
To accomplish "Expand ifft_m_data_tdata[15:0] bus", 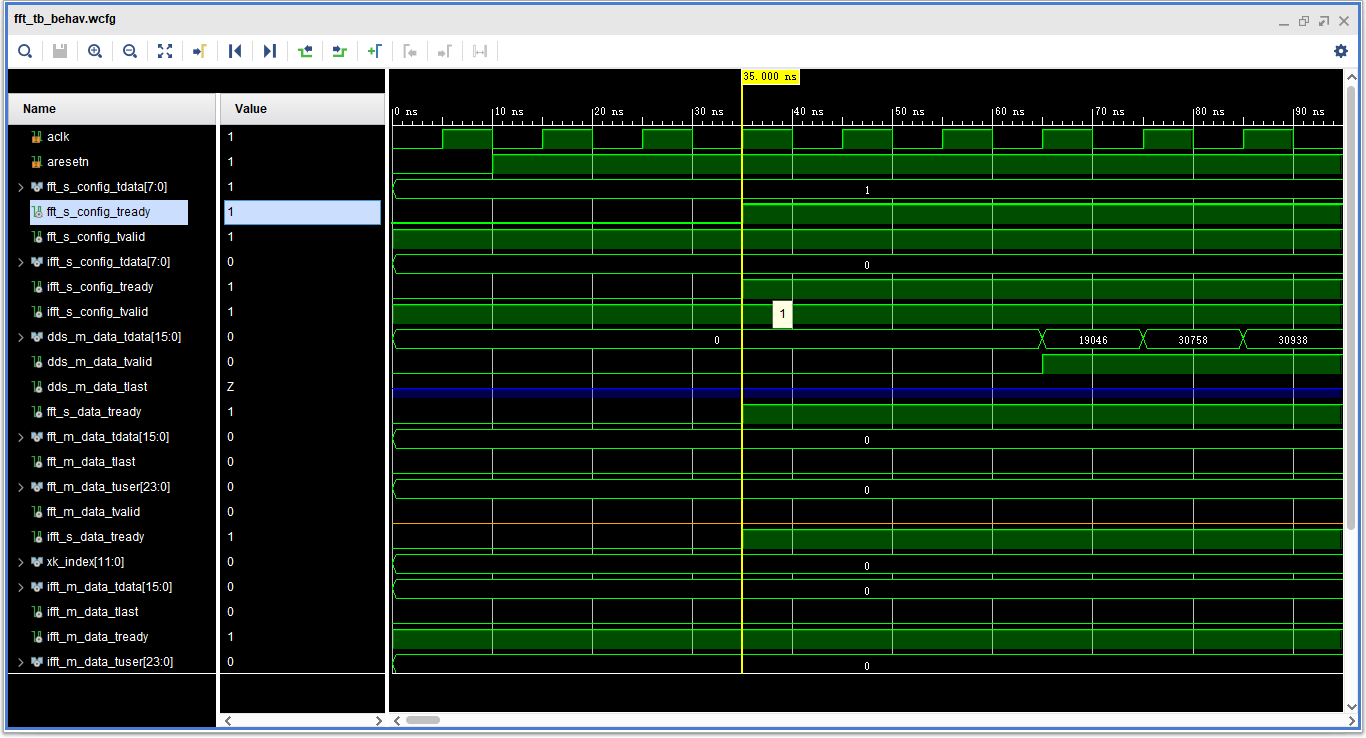I will (21, 587).
